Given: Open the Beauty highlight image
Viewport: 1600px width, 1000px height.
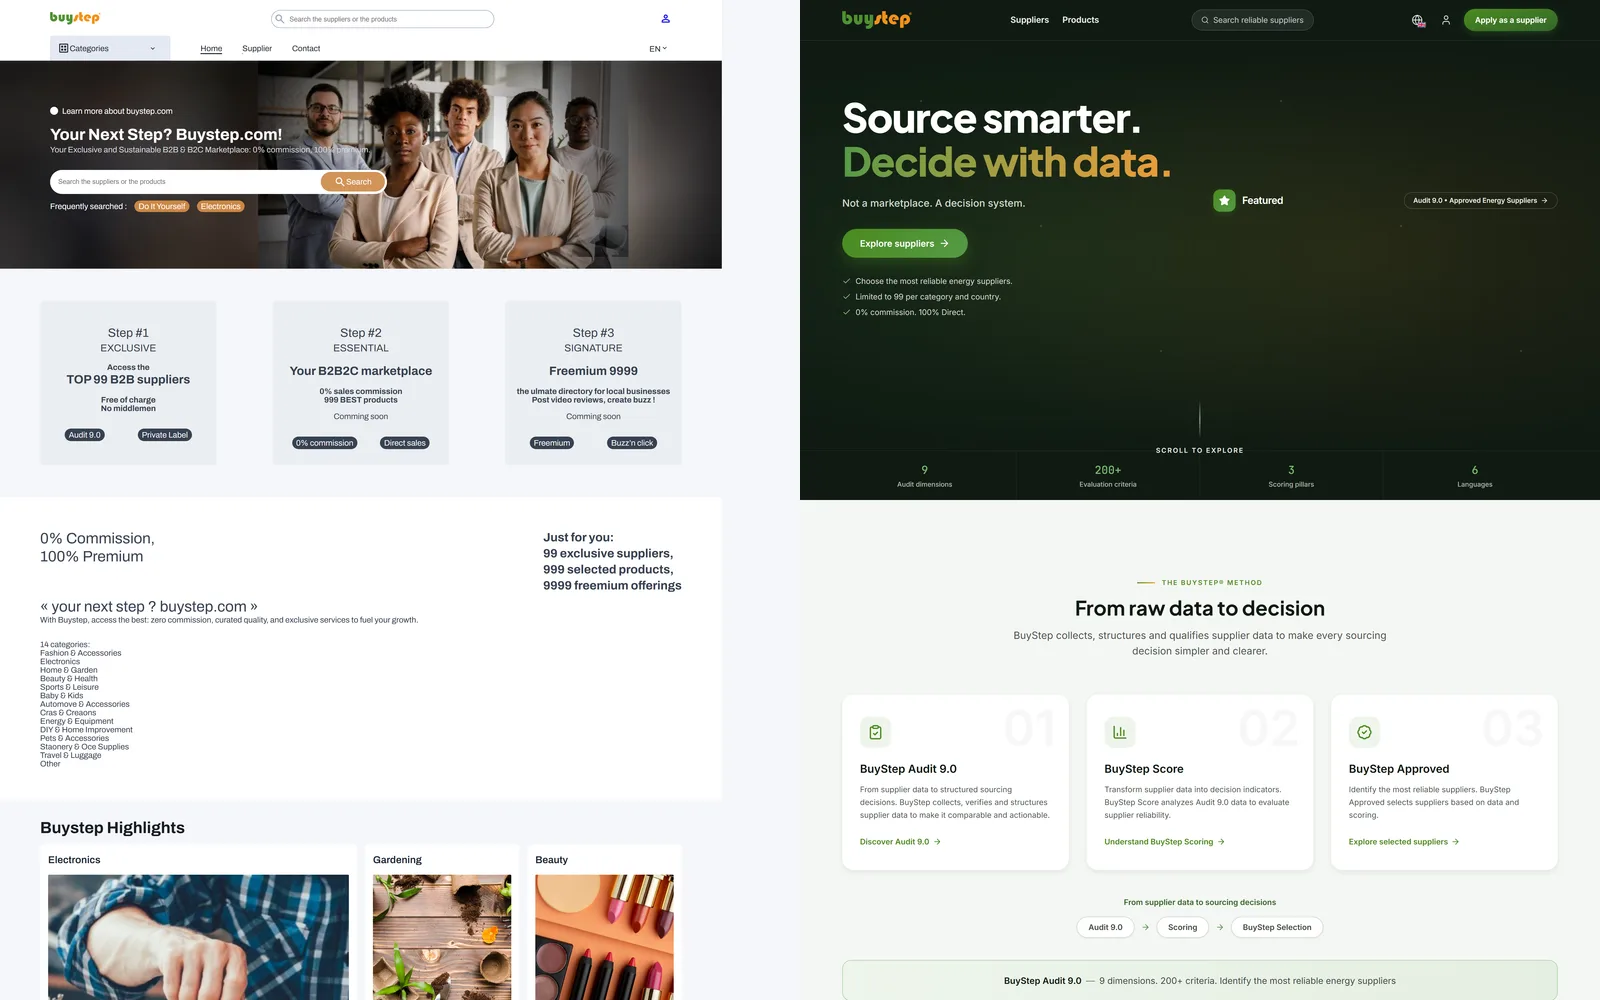Looking at the screenshot, I should click(604, 937).
